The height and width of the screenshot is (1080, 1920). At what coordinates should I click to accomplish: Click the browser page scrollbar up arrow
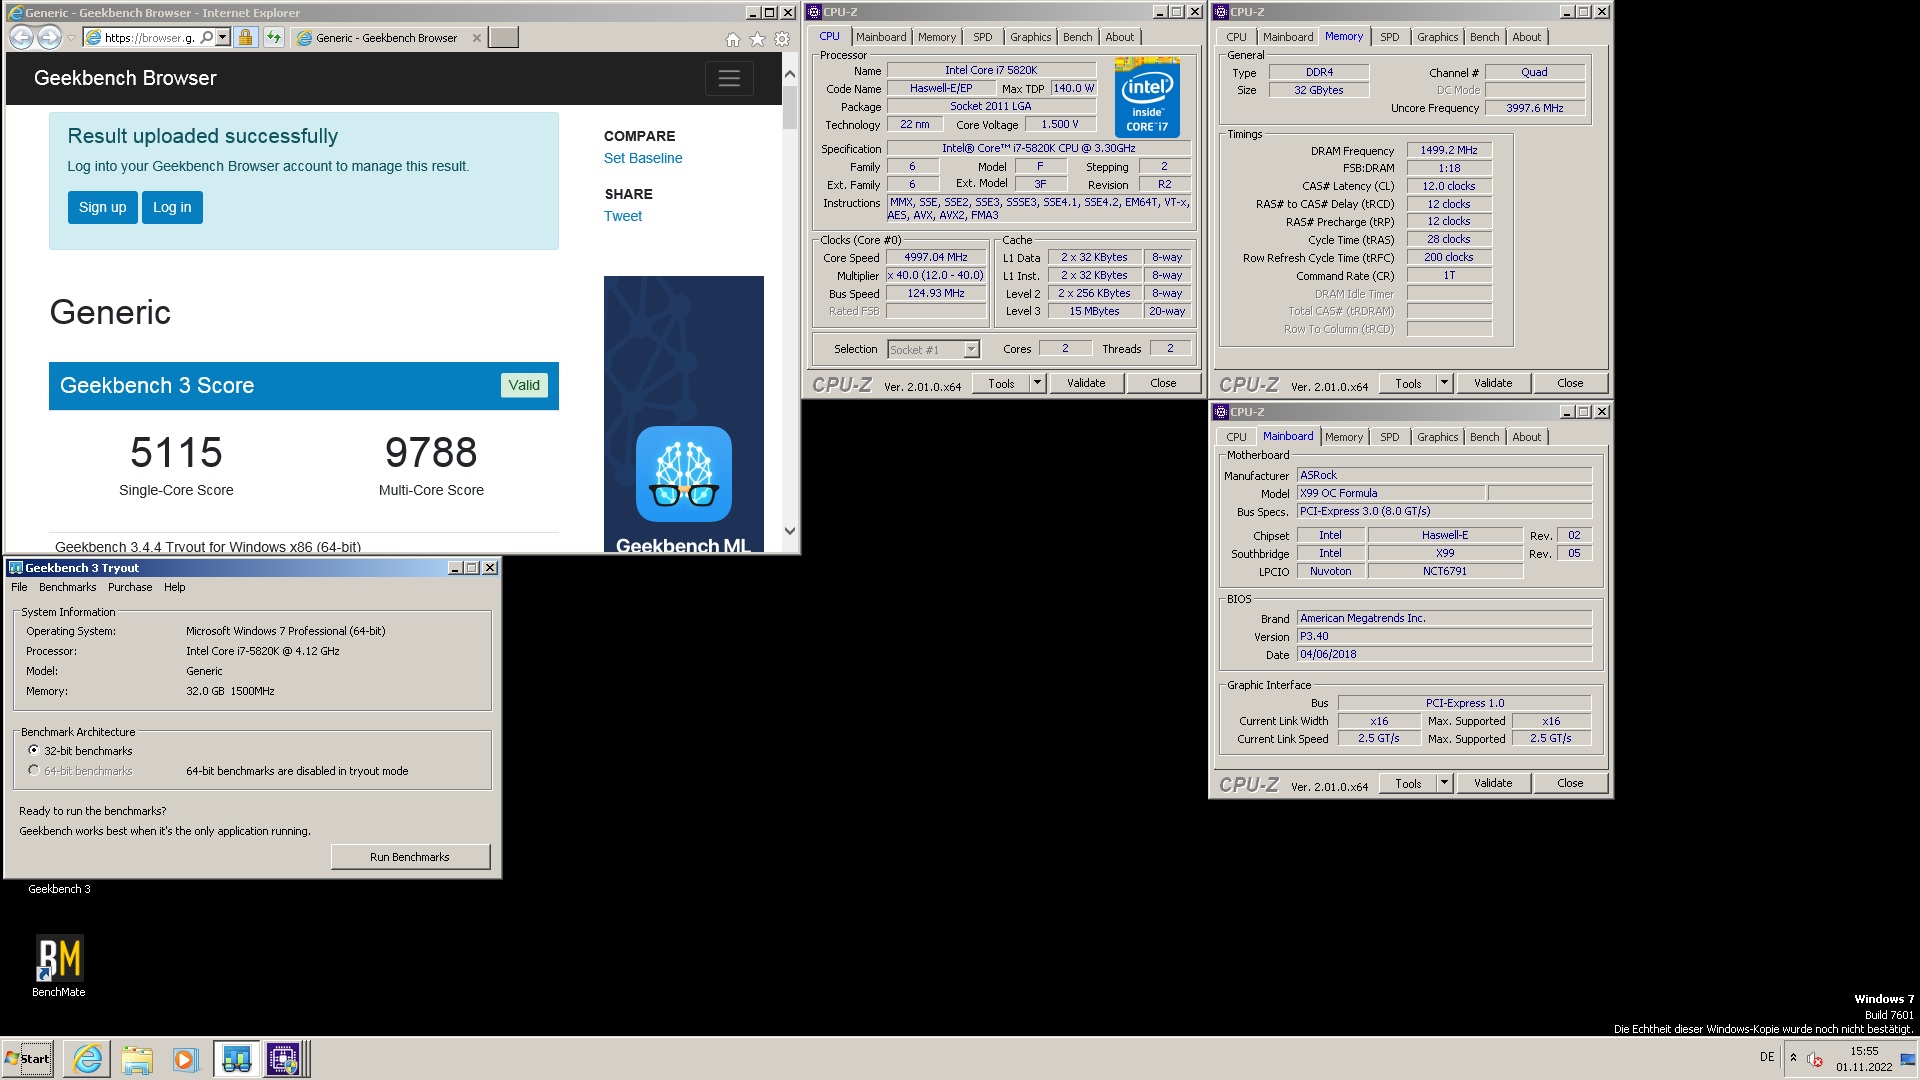click(x=790, y=74)
